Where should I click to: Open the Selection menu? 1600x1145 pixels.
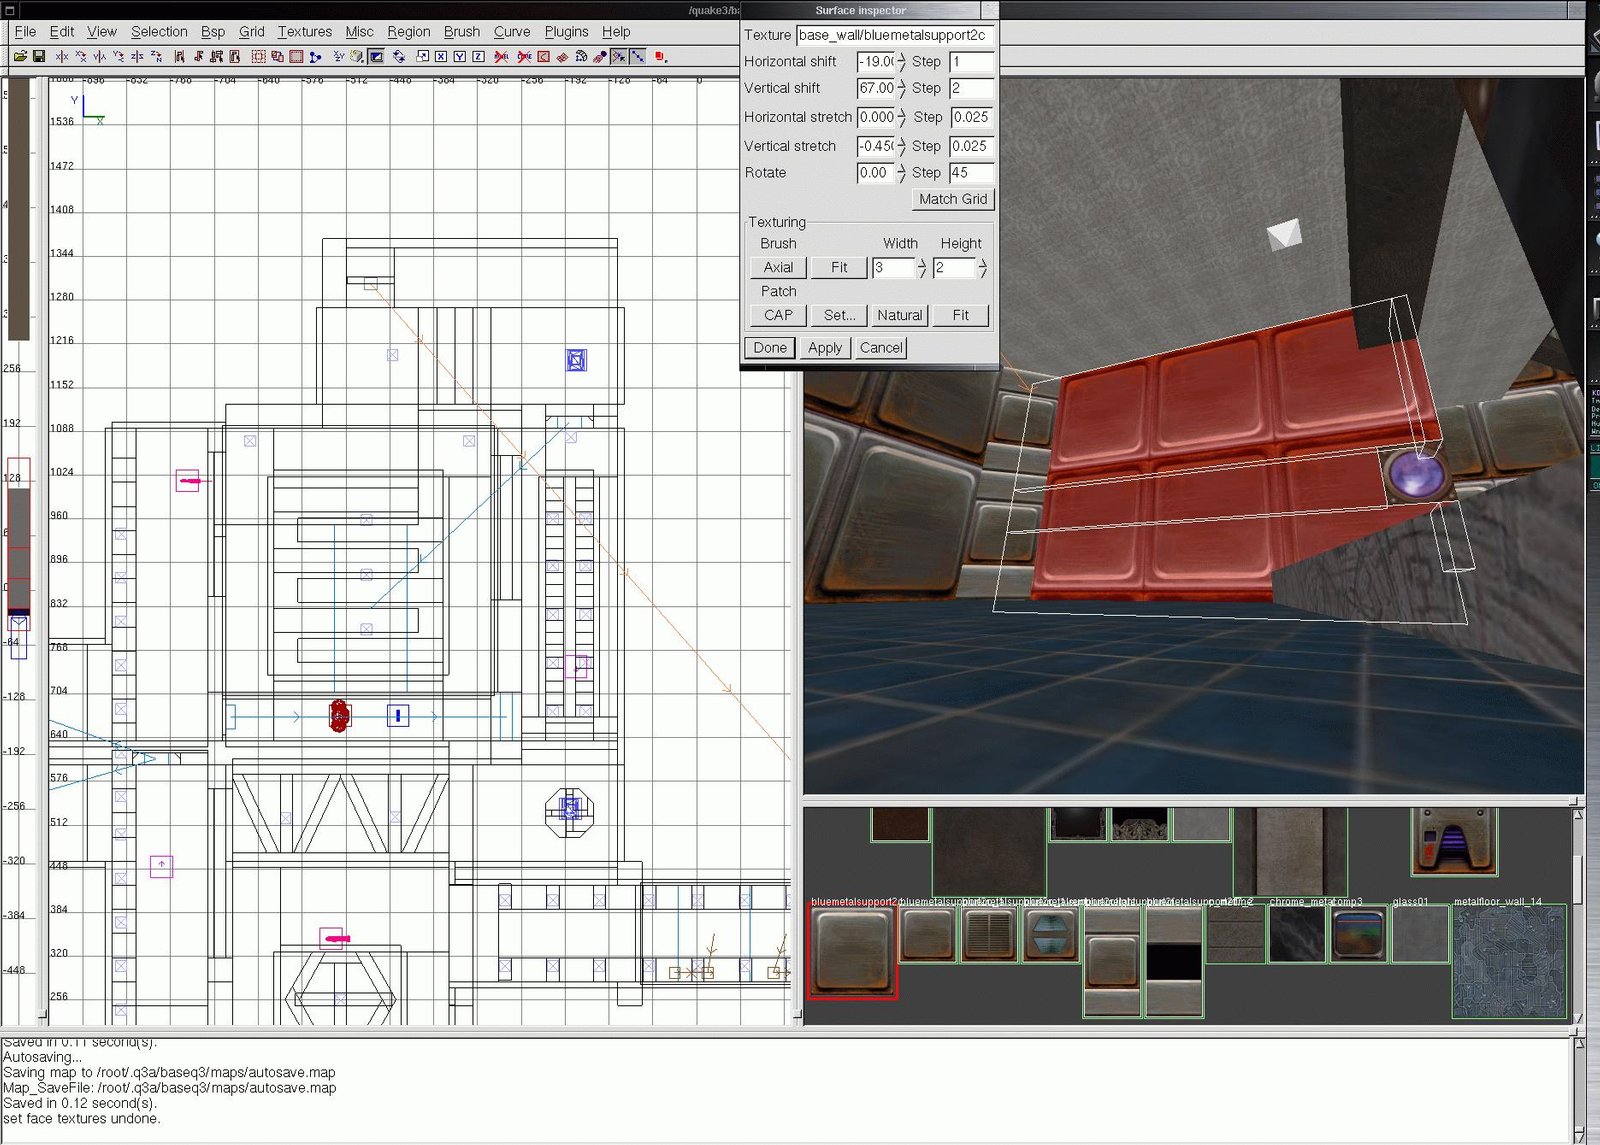point(159,31)
